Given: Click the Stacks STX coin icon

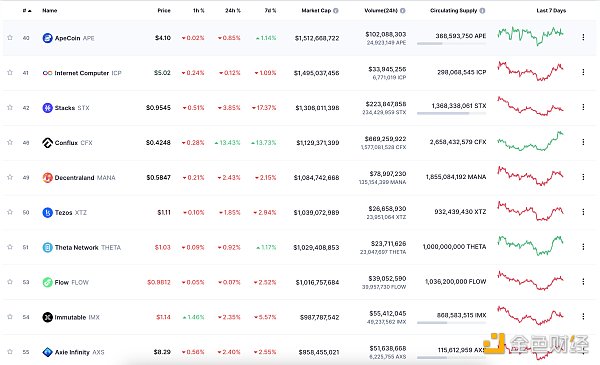Looking at the screenshot, I should tap(47, 108).
